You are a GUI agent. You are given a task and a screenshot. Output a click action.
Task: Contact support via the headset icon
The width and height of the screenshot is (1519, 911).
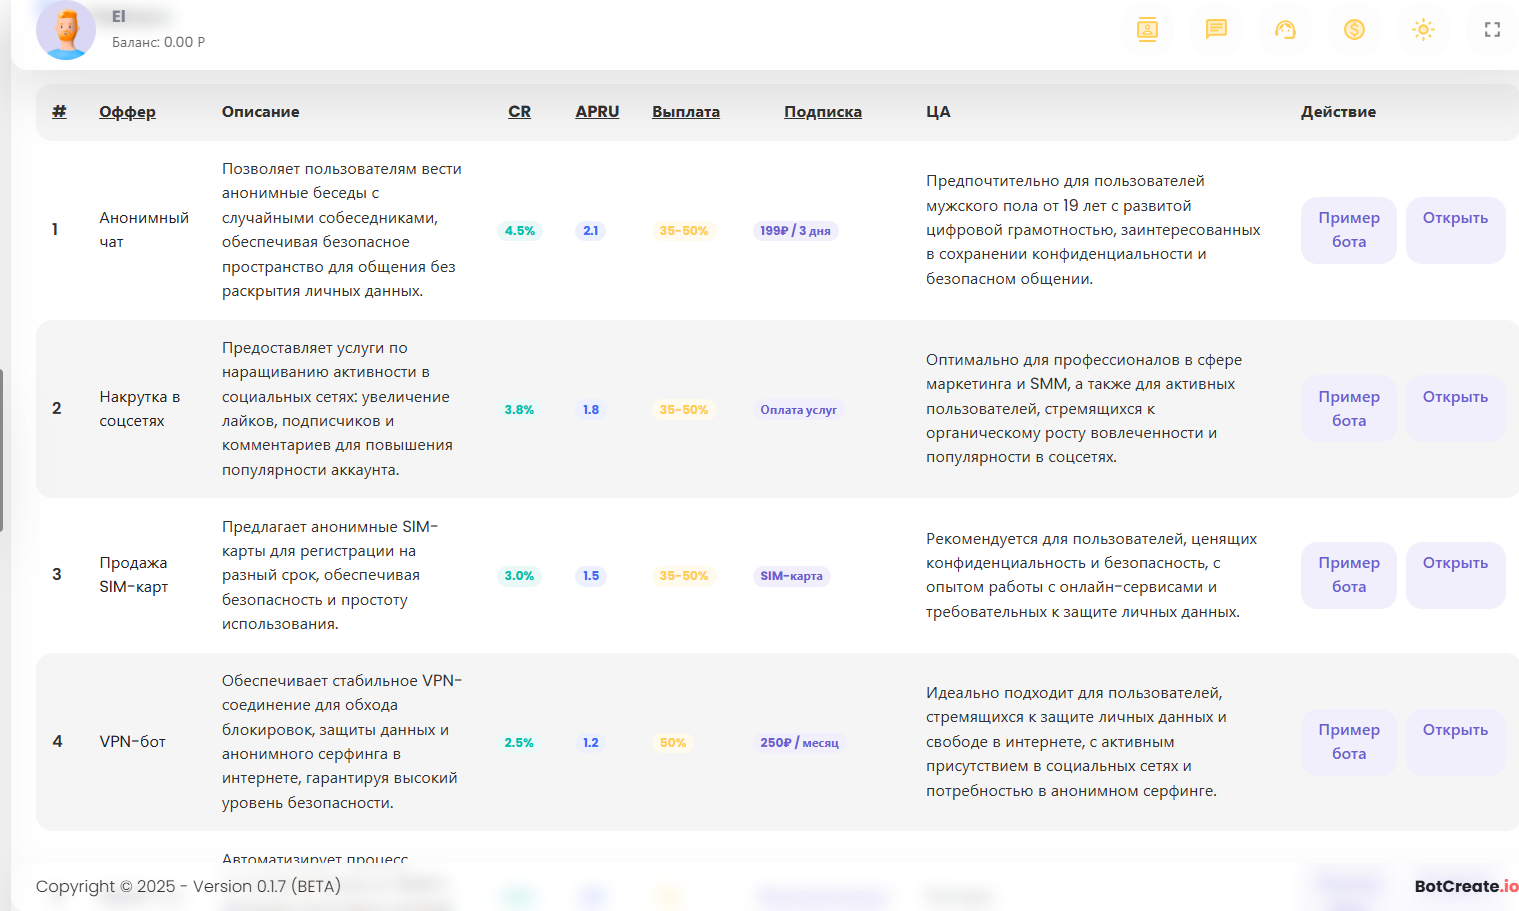pyautogui.click(x=1285, y=30)
